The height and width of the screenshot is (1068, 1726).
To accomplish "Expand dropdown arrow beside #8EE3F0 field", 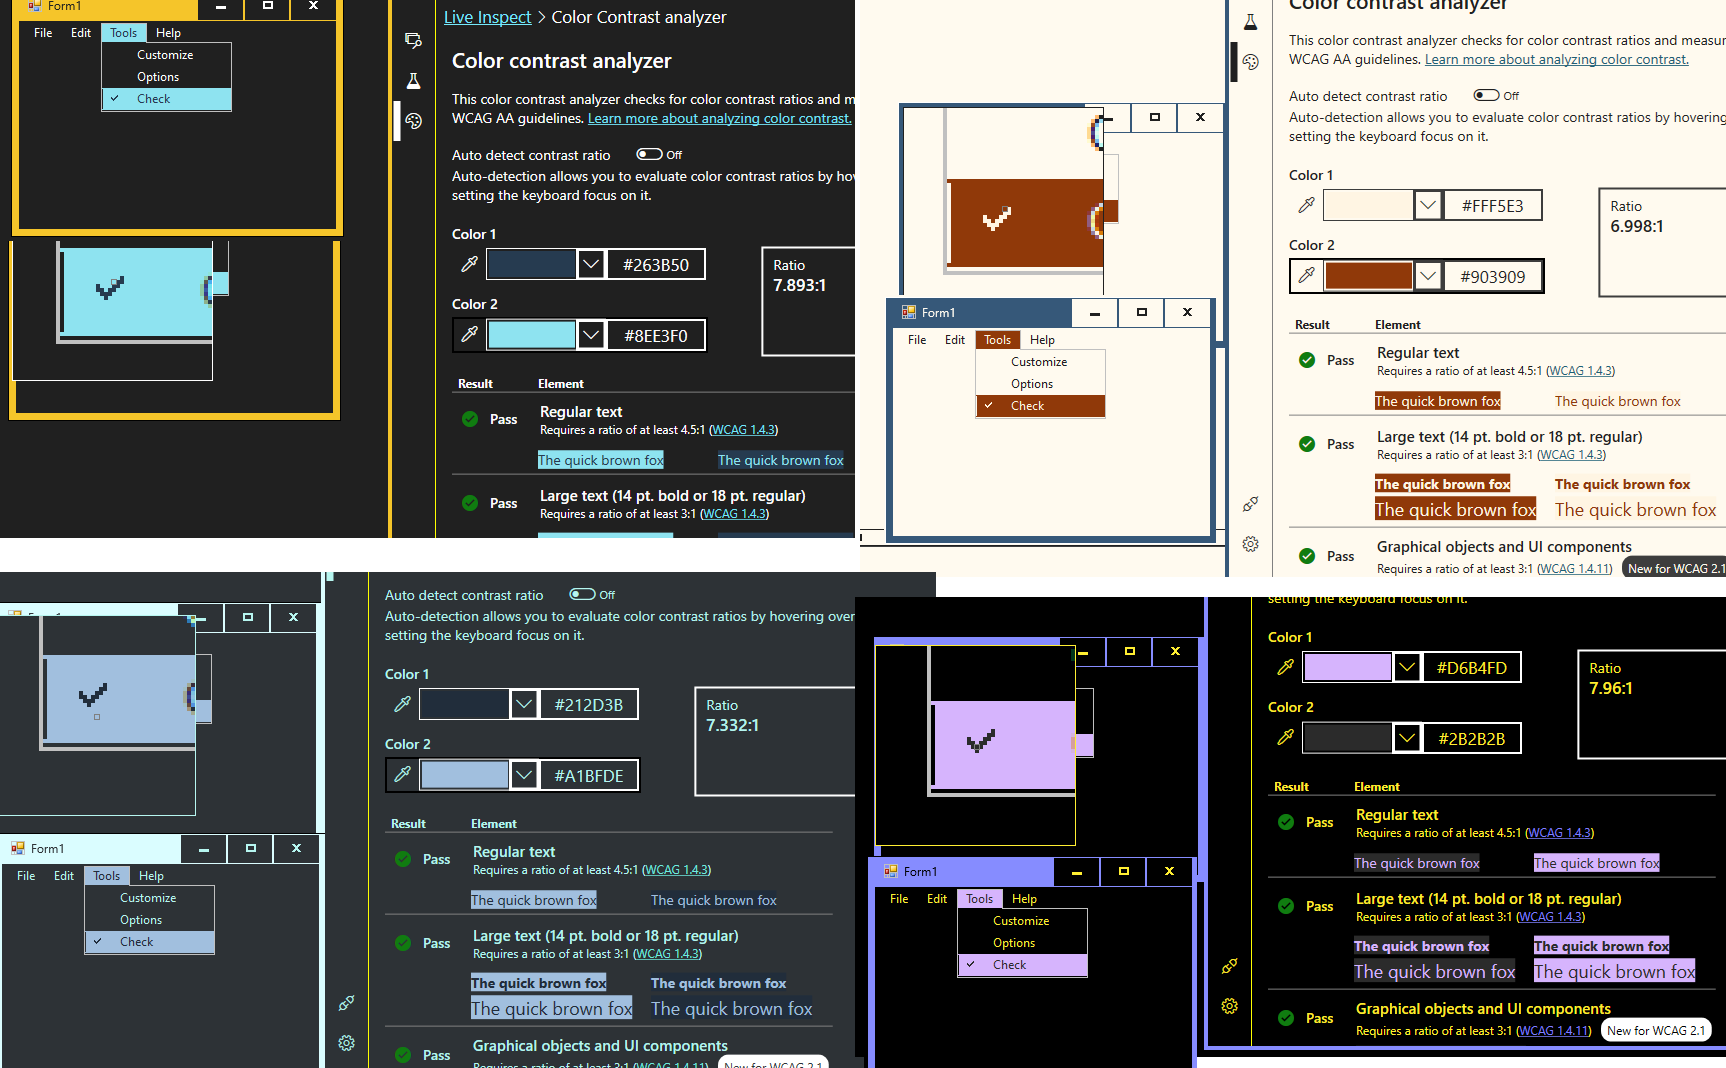I will pos(591,334).
